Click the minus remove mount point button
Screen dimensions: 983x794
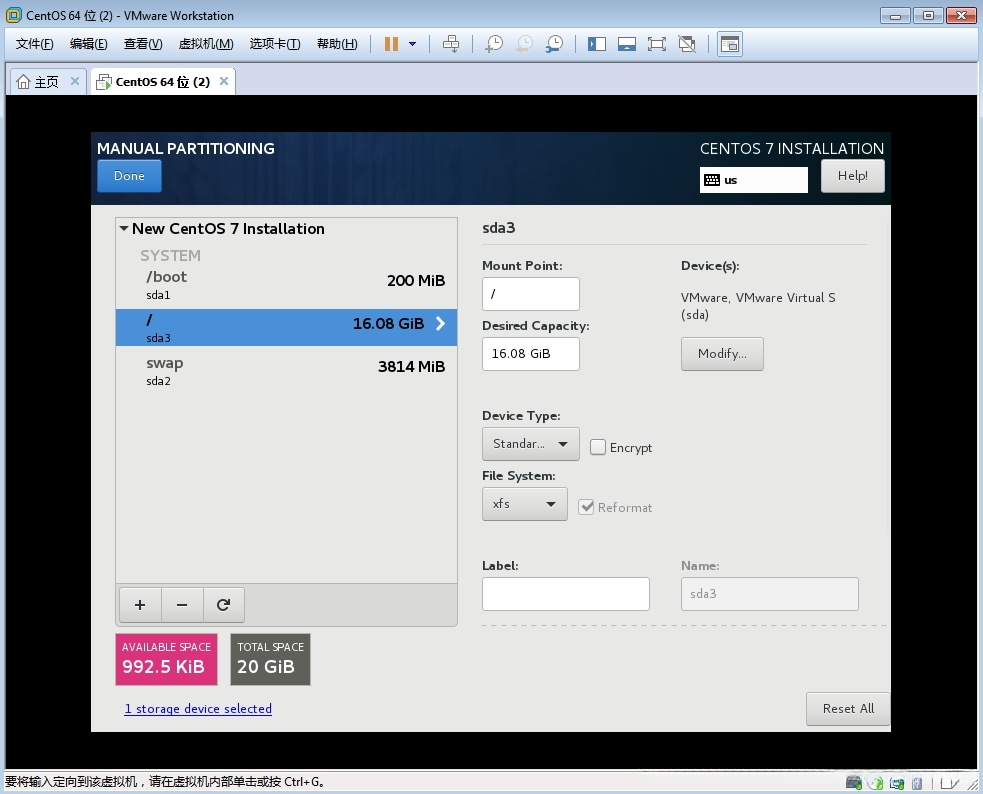click(x=182, y=605)
